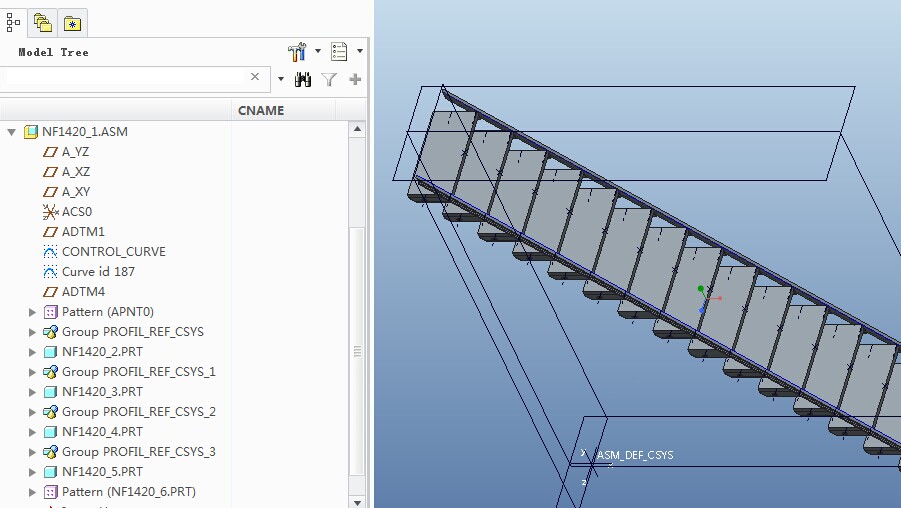Expand NF1420_2.PRT node
Image resolution: width=901 pixels, height=508 pixels.
click(33, 352)
